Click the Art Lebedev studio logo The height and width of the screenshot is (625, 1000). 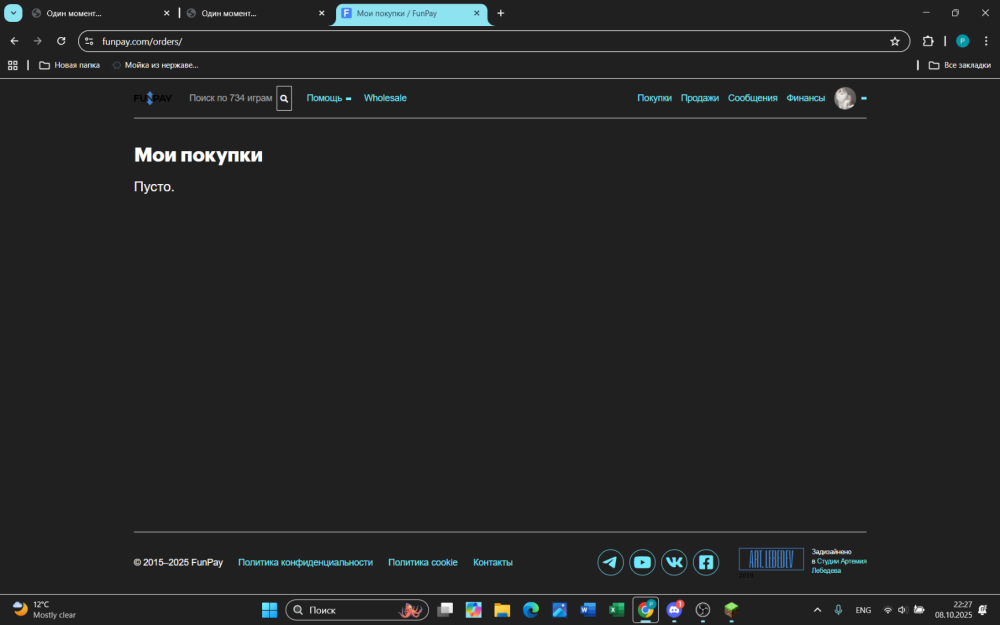point(771,559)
